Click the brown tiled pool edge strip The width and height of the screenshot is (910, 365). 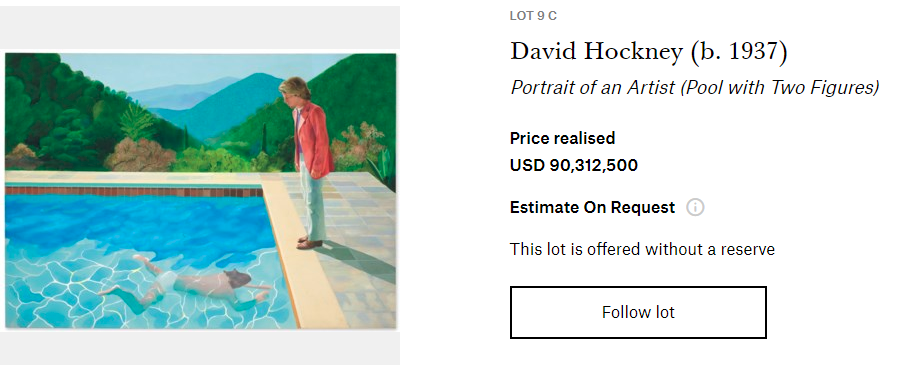(x=133, y=191)
